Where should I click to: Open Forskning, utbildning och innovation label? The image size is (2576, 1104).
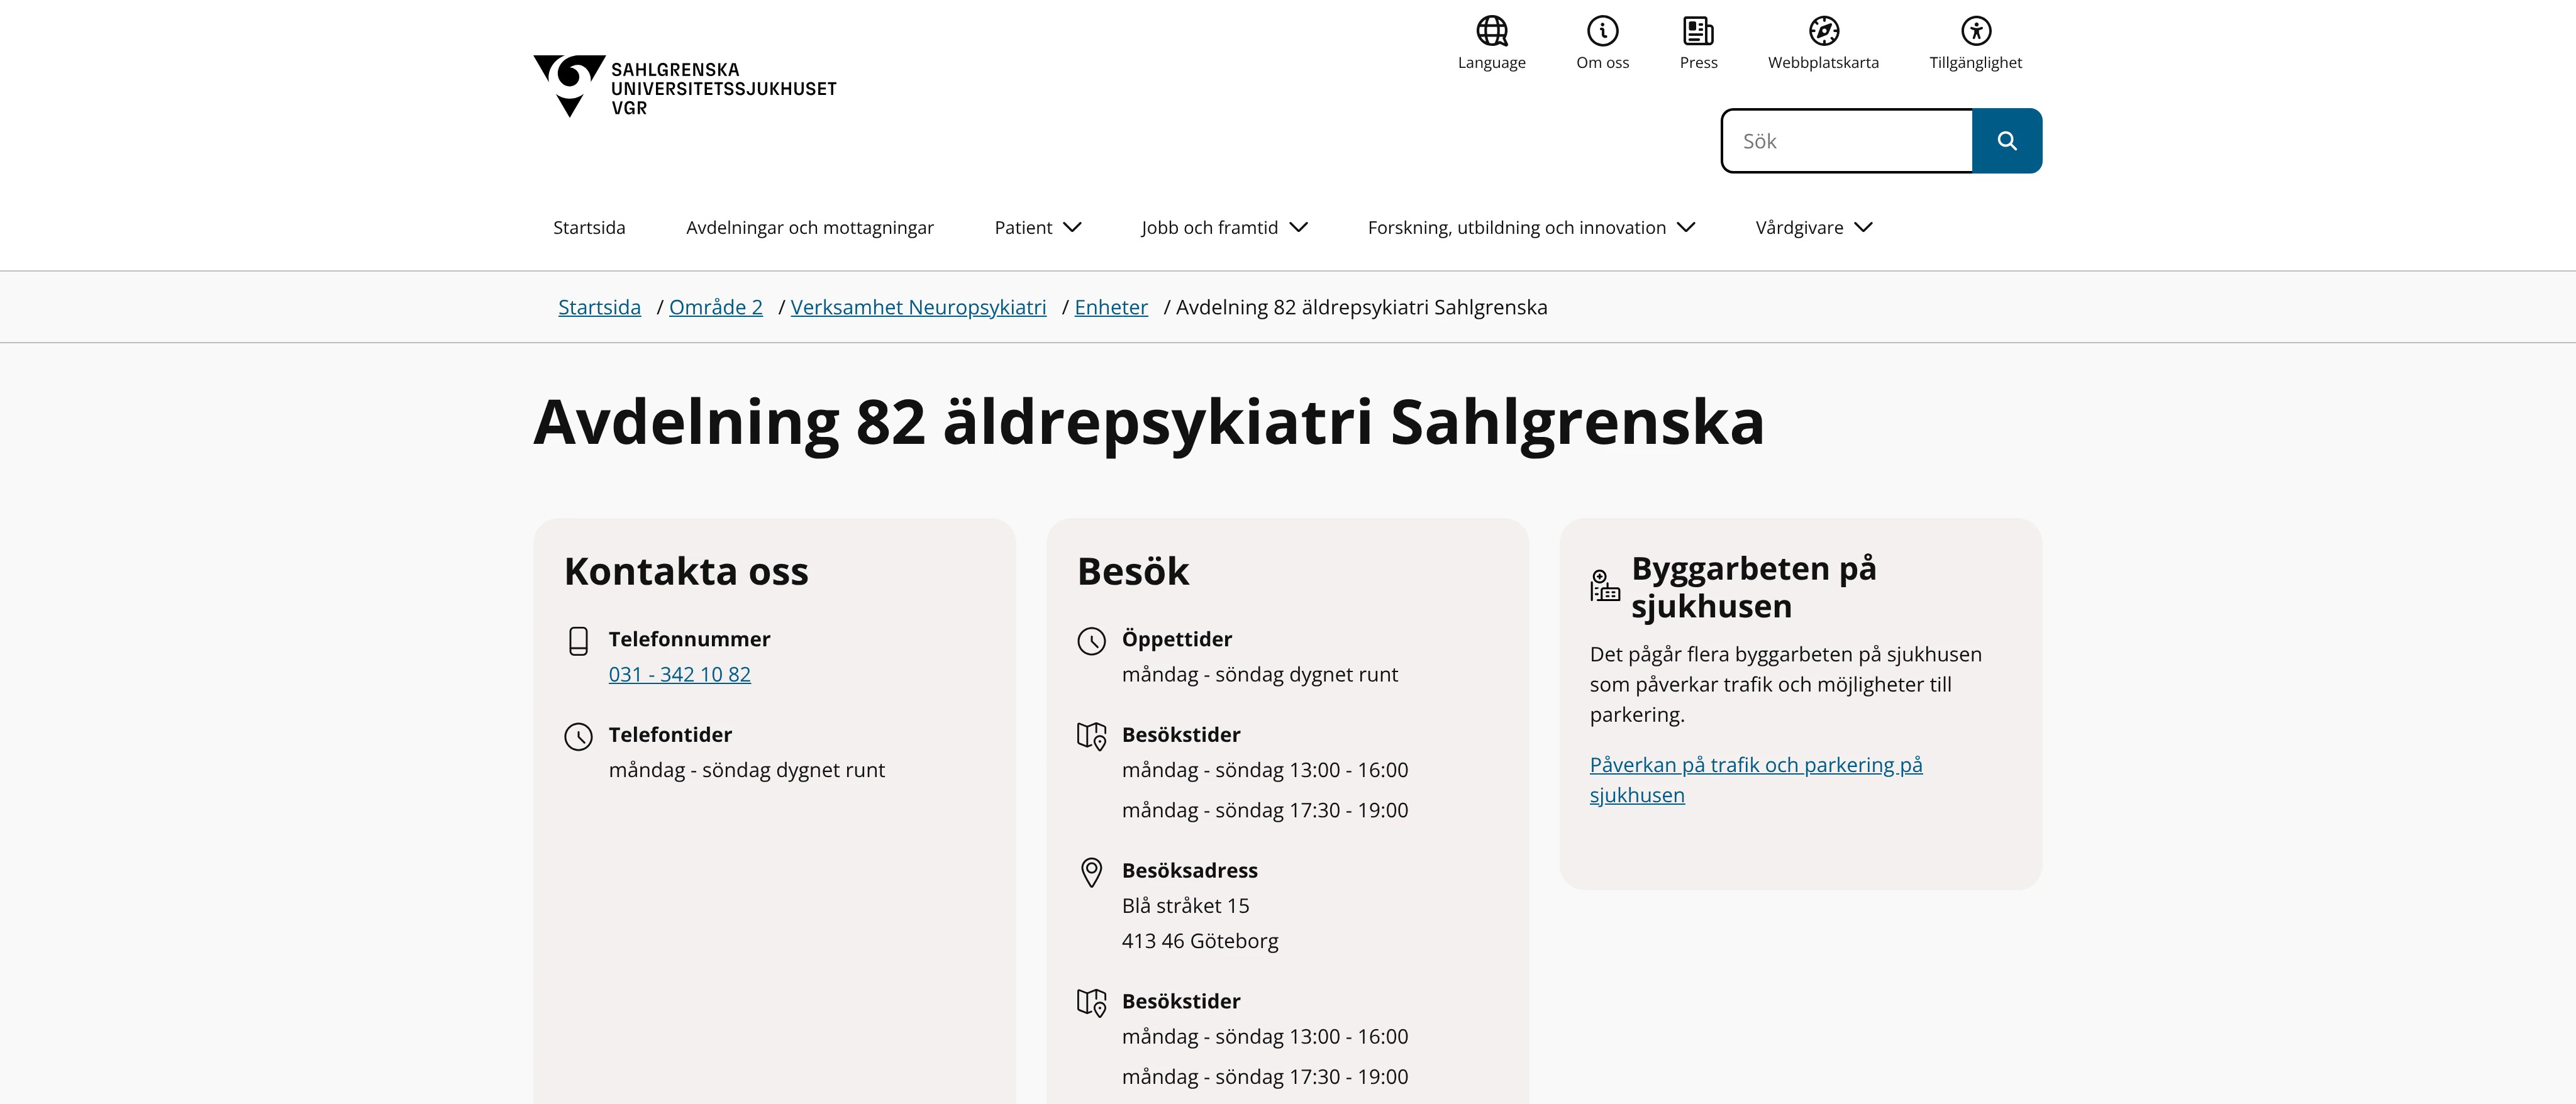(x=1517, y=227)
